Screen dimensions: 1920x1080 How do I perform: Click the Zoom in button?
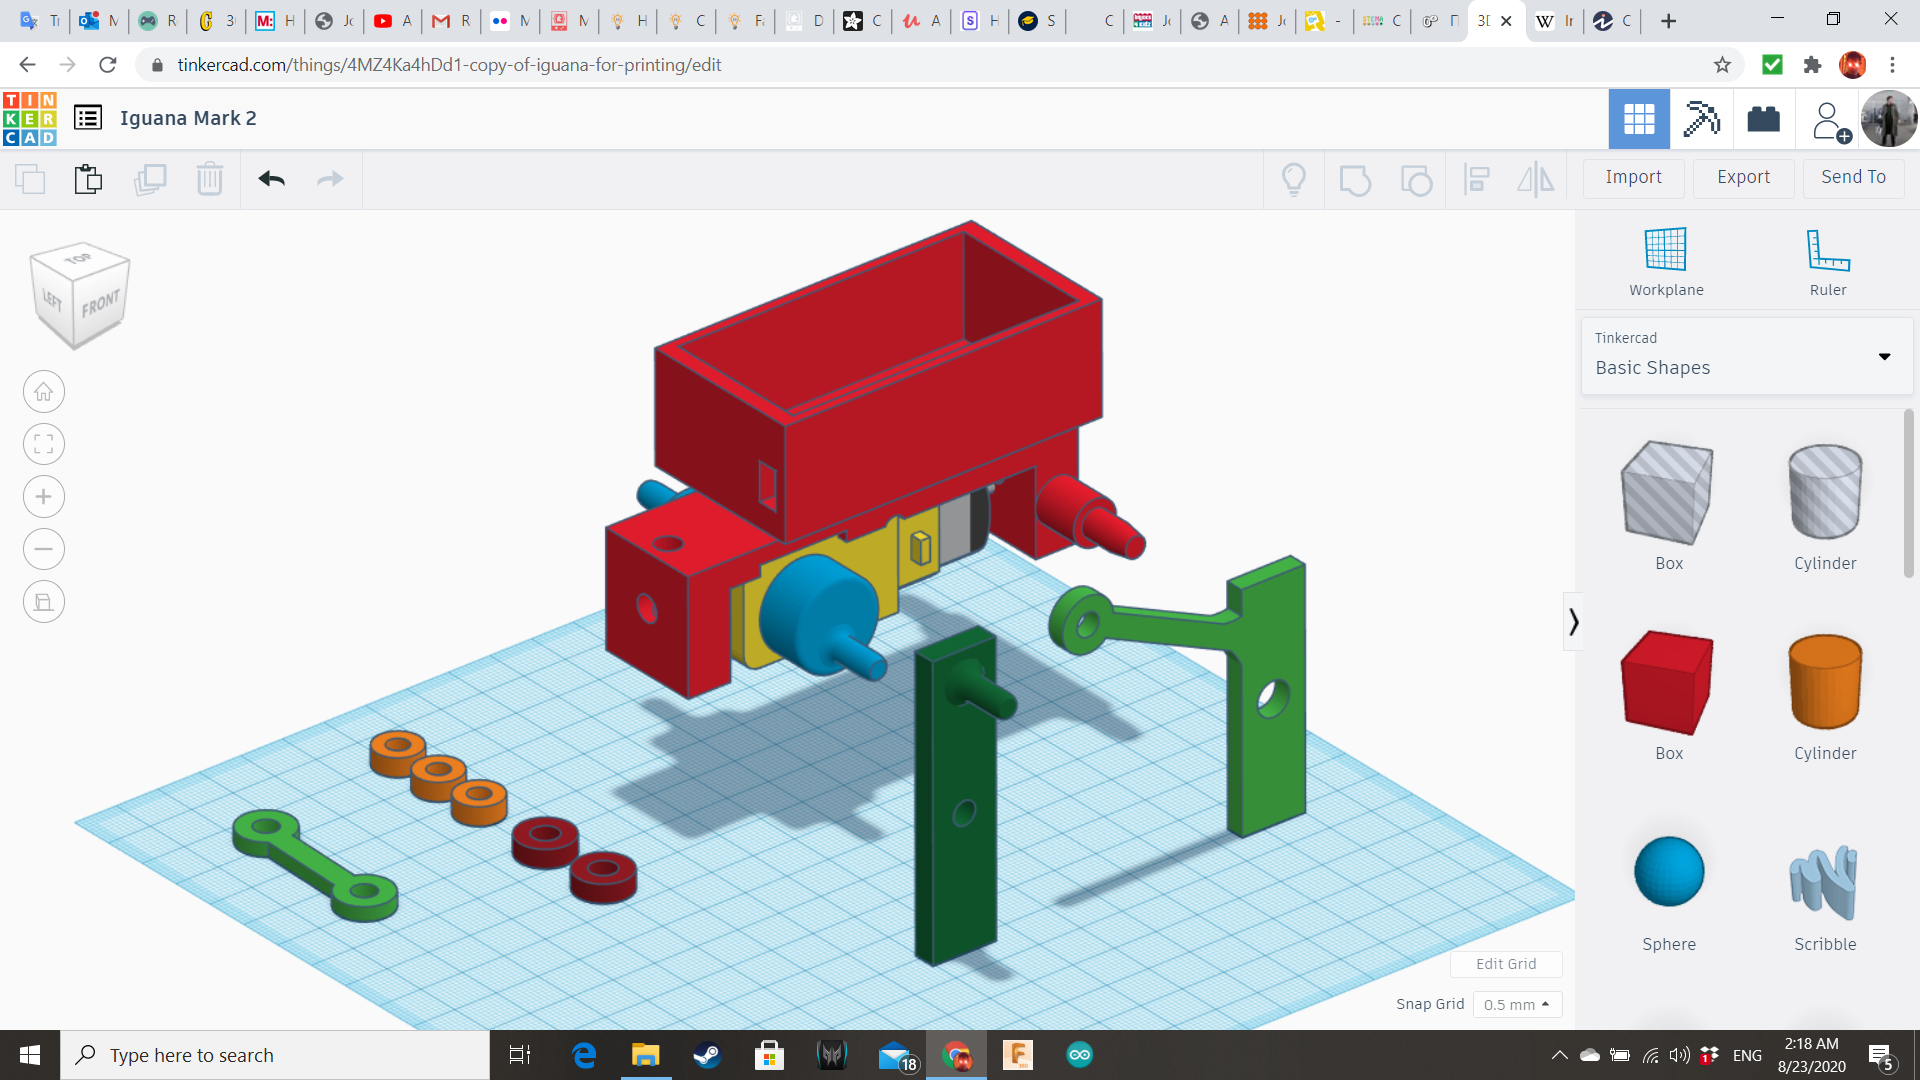pos(44,497)
